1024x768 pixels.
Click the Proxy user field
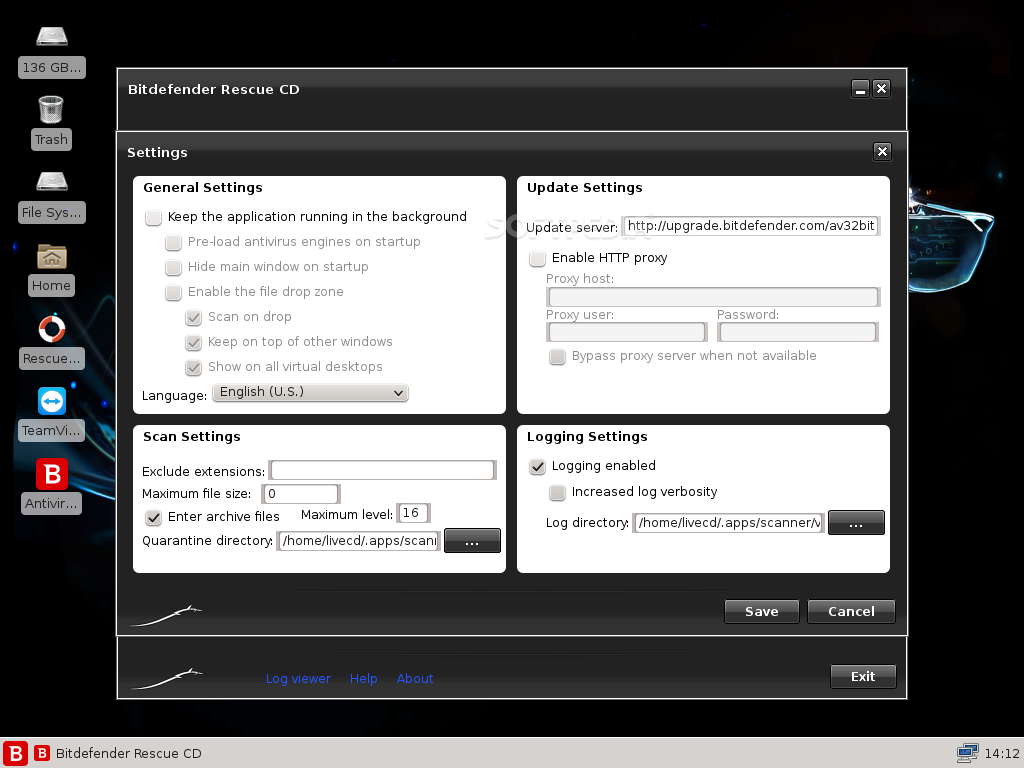(x=627, y=332)
